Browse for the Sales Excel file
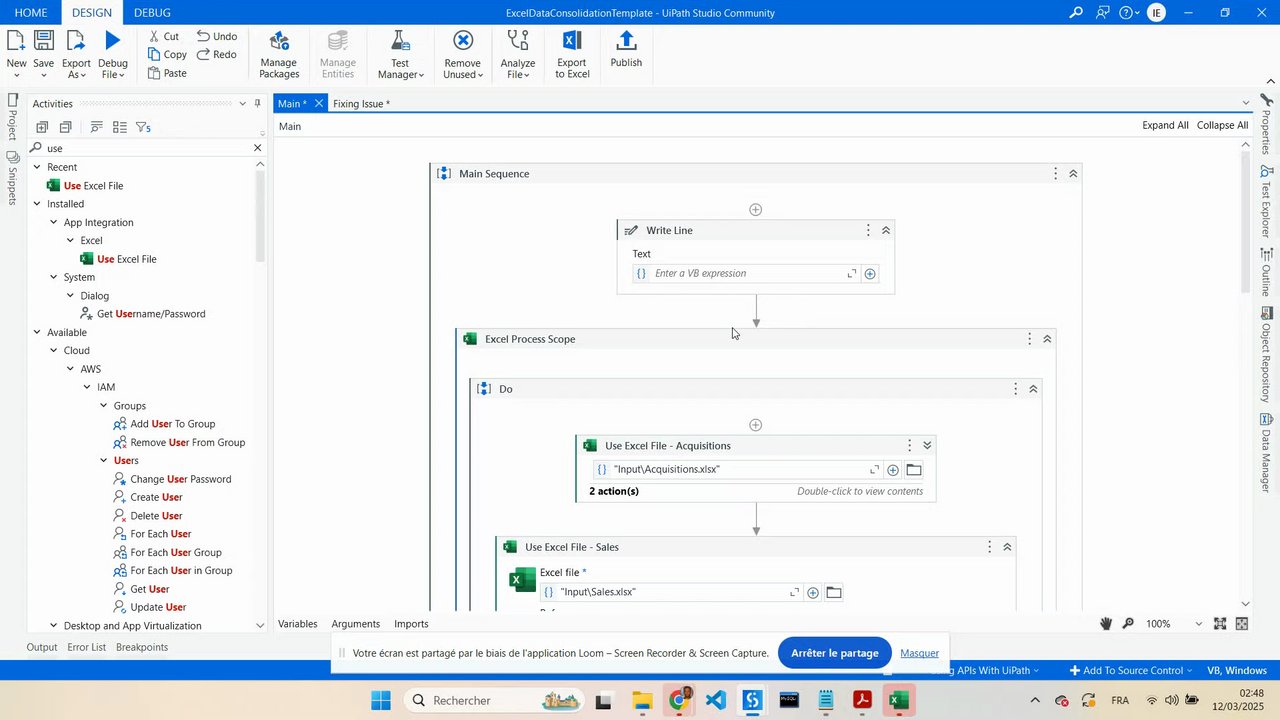The width and height of the screenshot is (1280, 720). pos(834,593)
